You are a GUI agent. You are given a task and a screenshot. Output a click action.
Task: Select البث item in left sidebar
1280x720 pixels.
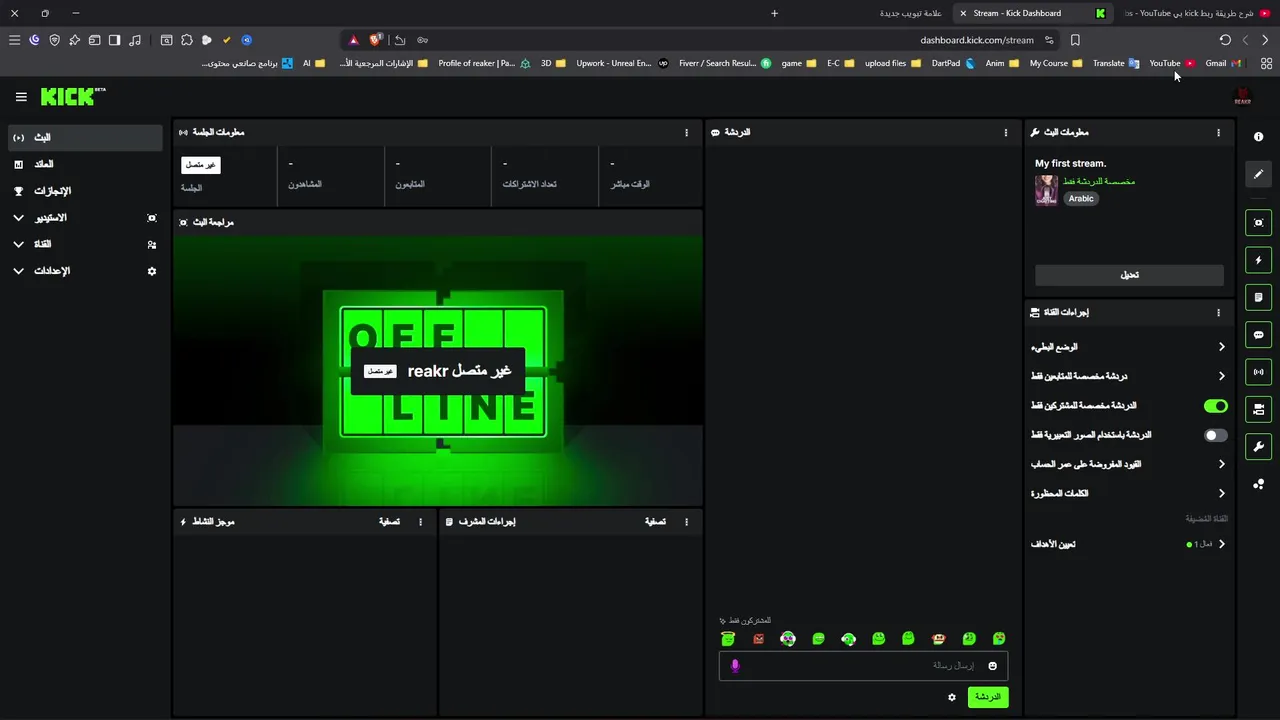(84, 137)
